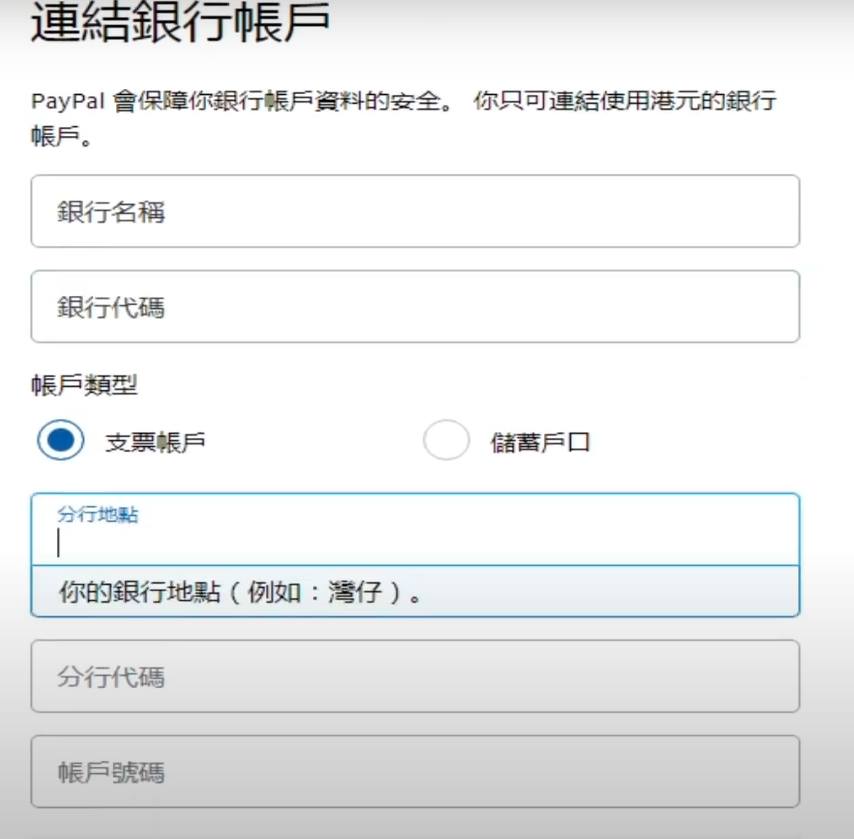854x839 pixels.
Task: Click the 帳戶號碼 input field
Action: click(415, 771)
